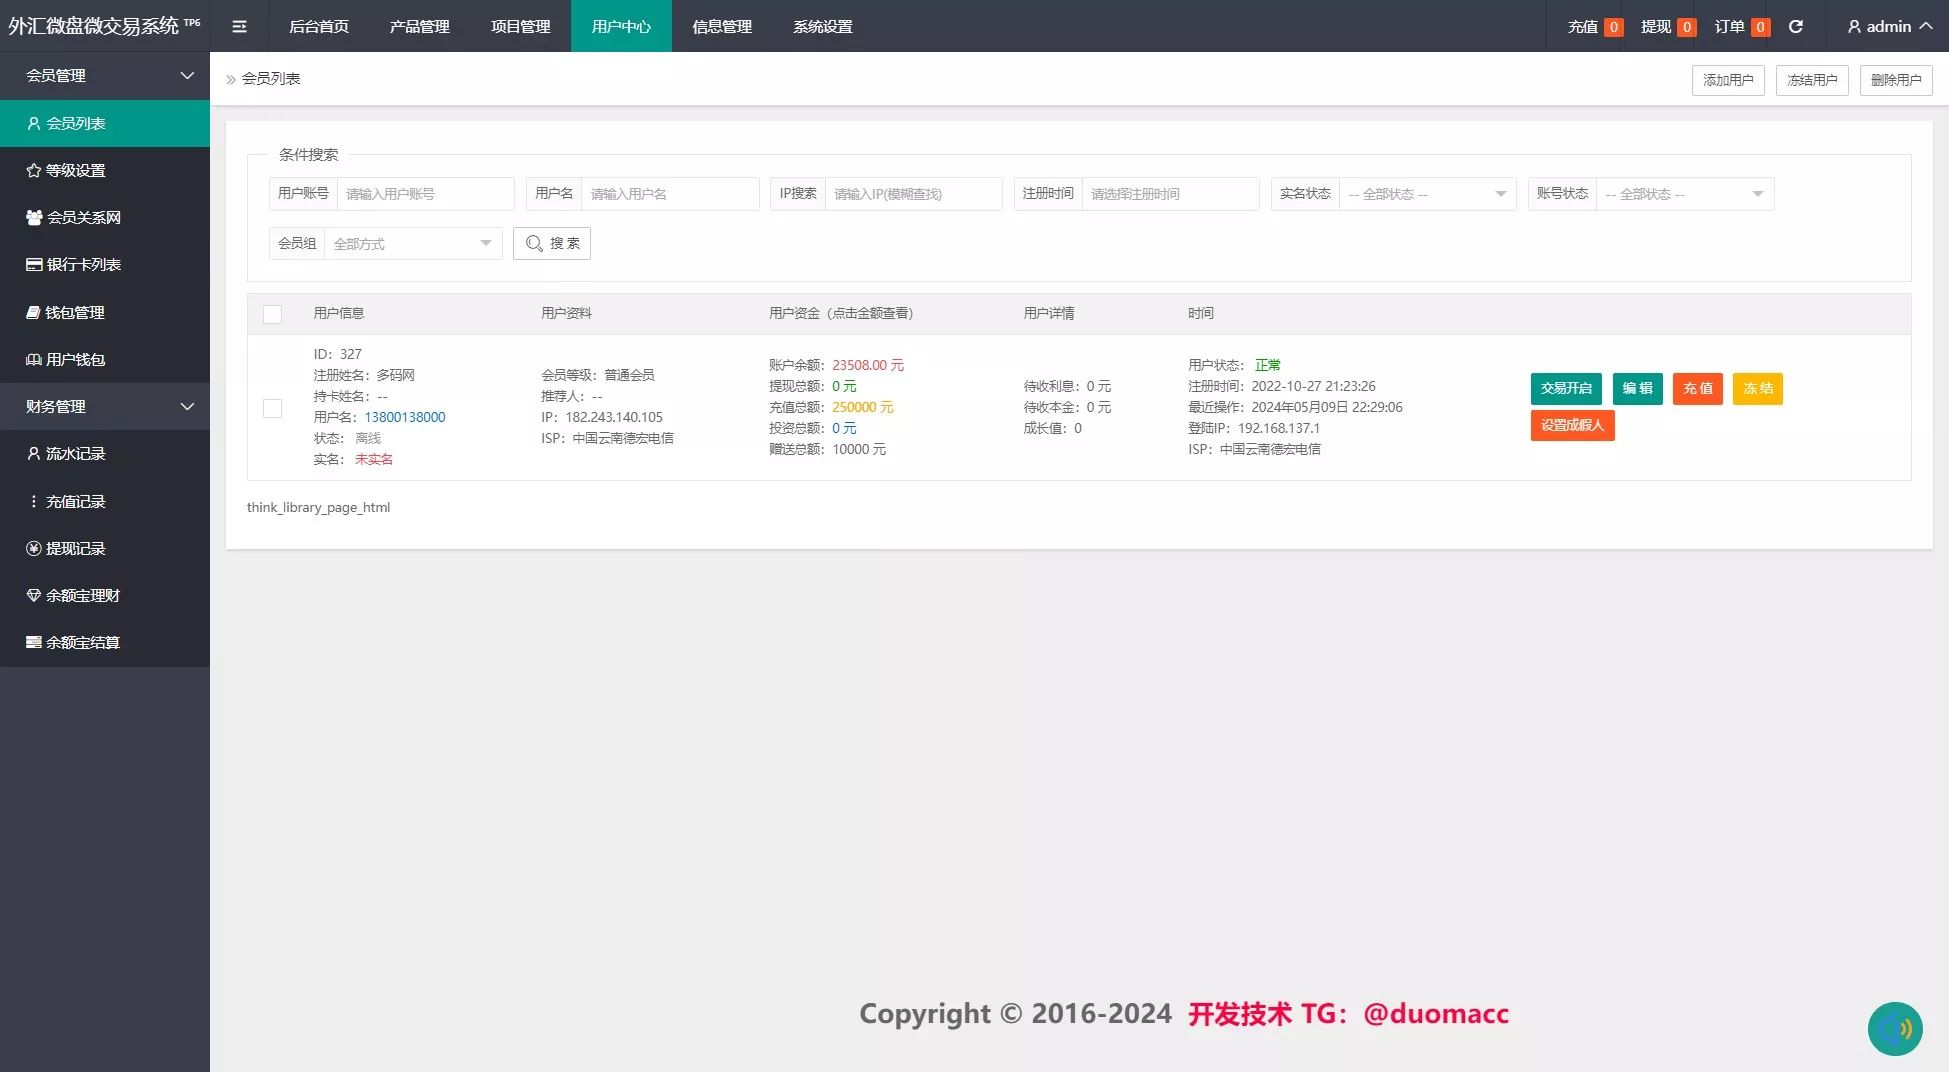1949x1072 pixels.
Task: Open 余额宝理财 diamond icon in sidebar
Action: click(x=33, y=596)
